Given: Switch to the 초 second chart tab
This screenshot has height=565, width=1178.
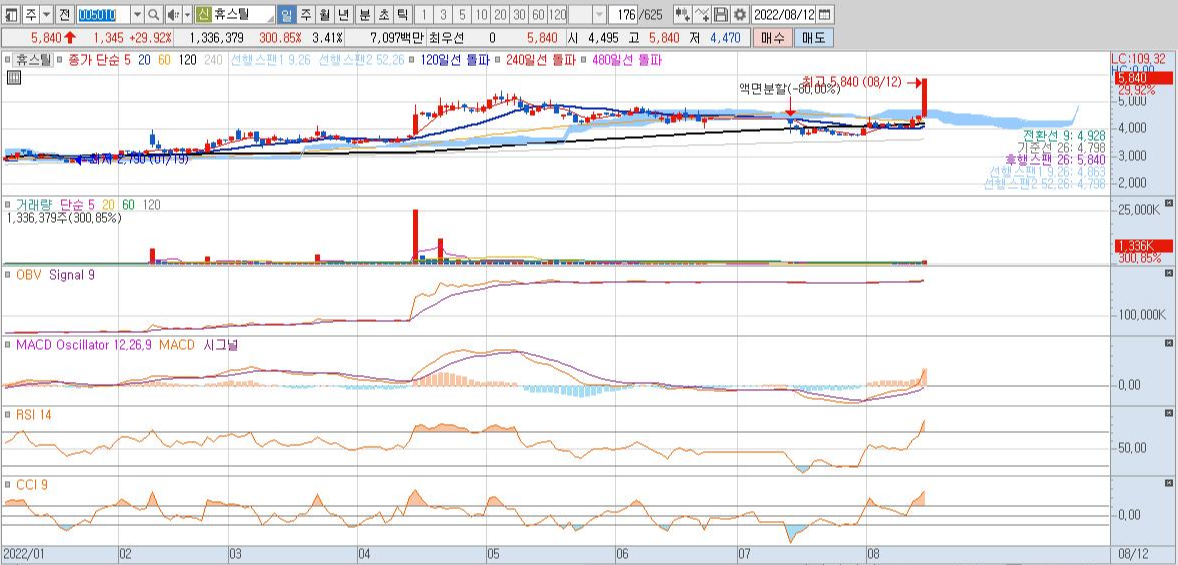Looking at the screenshot, I should click(x=383, y=14).
